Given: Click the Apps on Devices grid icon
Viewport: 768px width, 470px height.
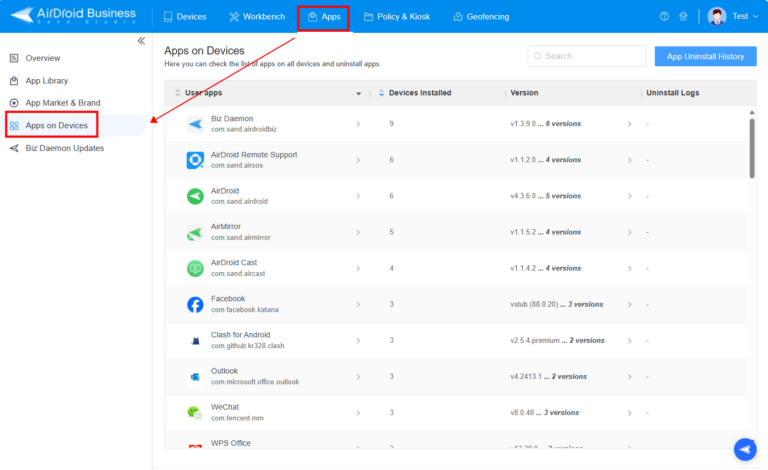Looking at the screenshot, I should (x=14, y=125).
